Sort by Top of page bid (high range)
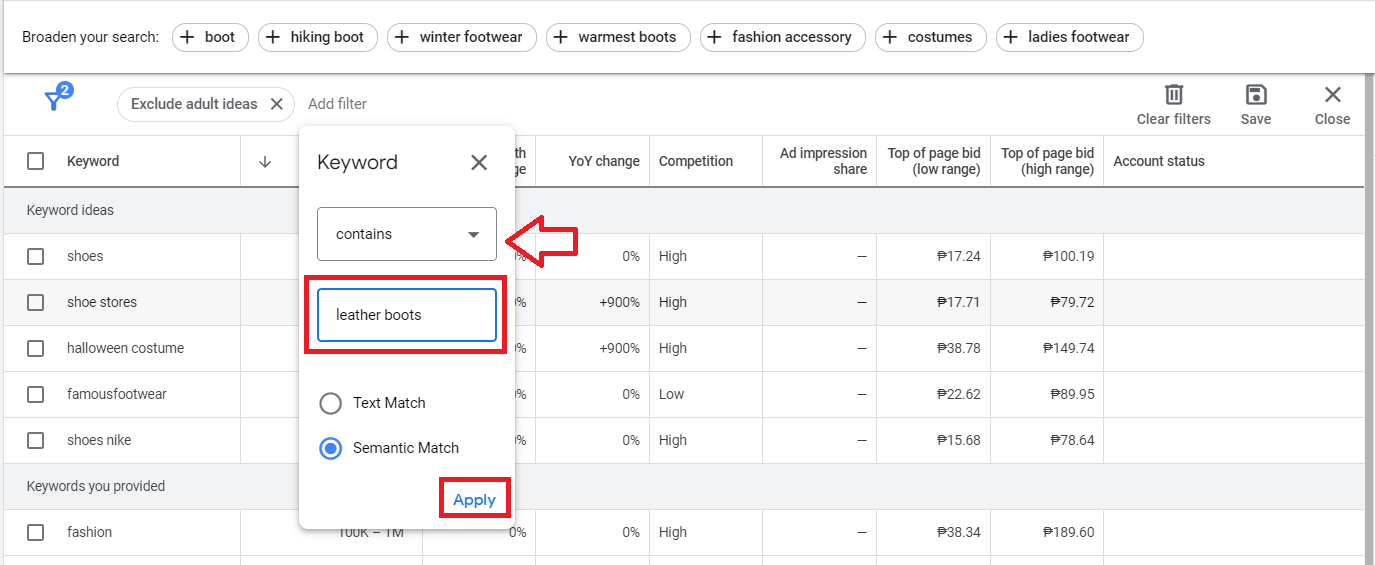The image size is (1375, 565). click(1047, 161)
